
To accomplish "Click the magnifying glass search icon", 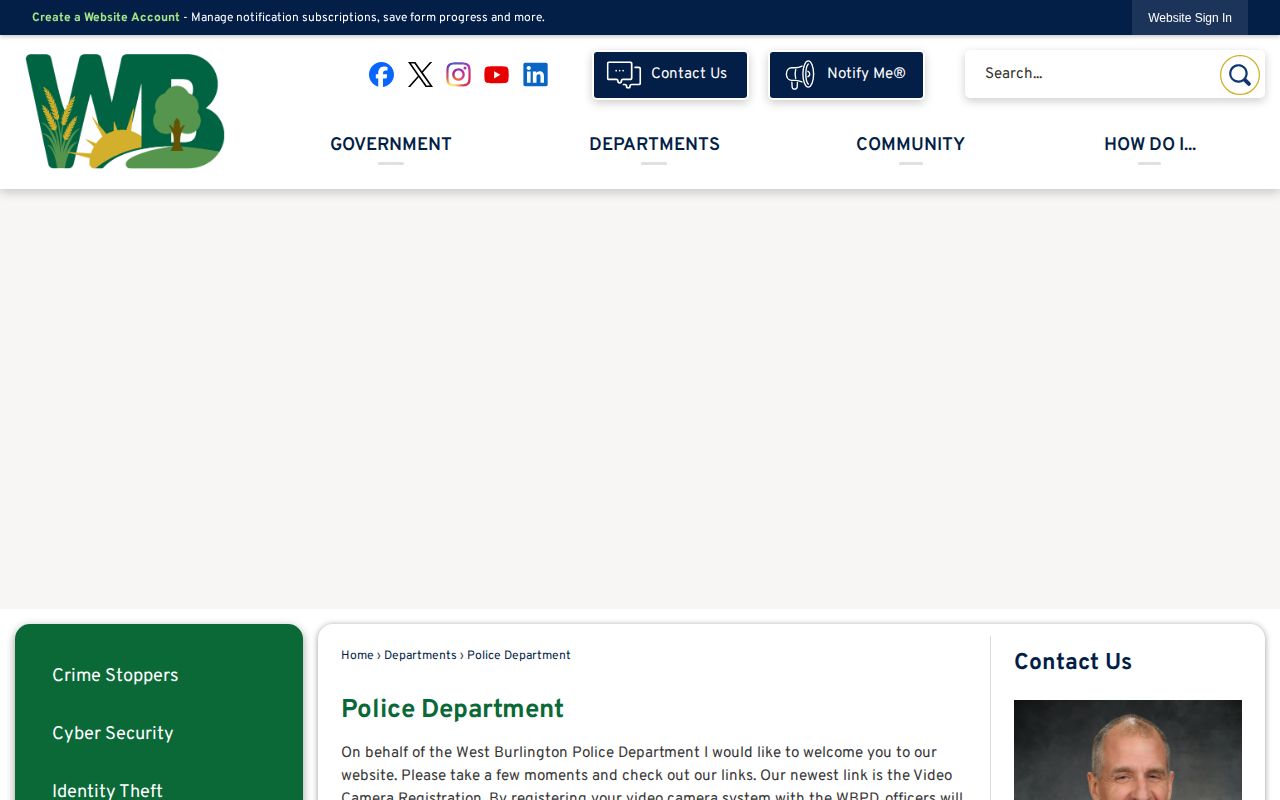I will pos(1239,75).
